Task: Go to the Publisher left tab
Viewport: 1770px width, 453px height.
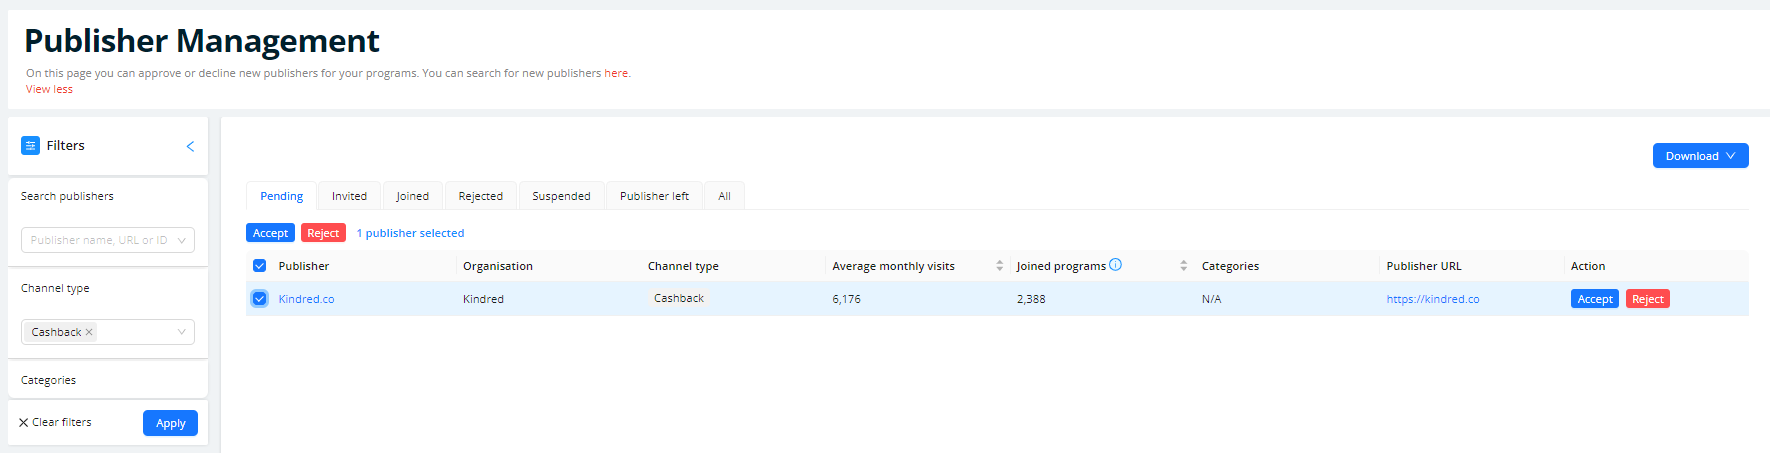Action: [x=654, y=196]
